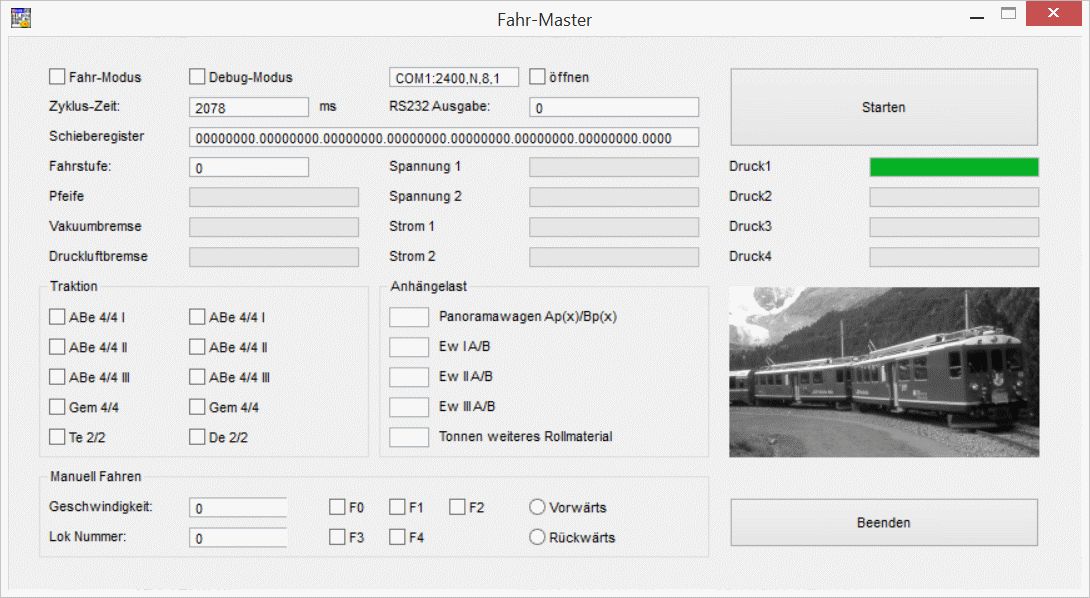Click the Druckluftbremse indicator bar
This screenshot has width=1090, height=598.
pos(274,257)
